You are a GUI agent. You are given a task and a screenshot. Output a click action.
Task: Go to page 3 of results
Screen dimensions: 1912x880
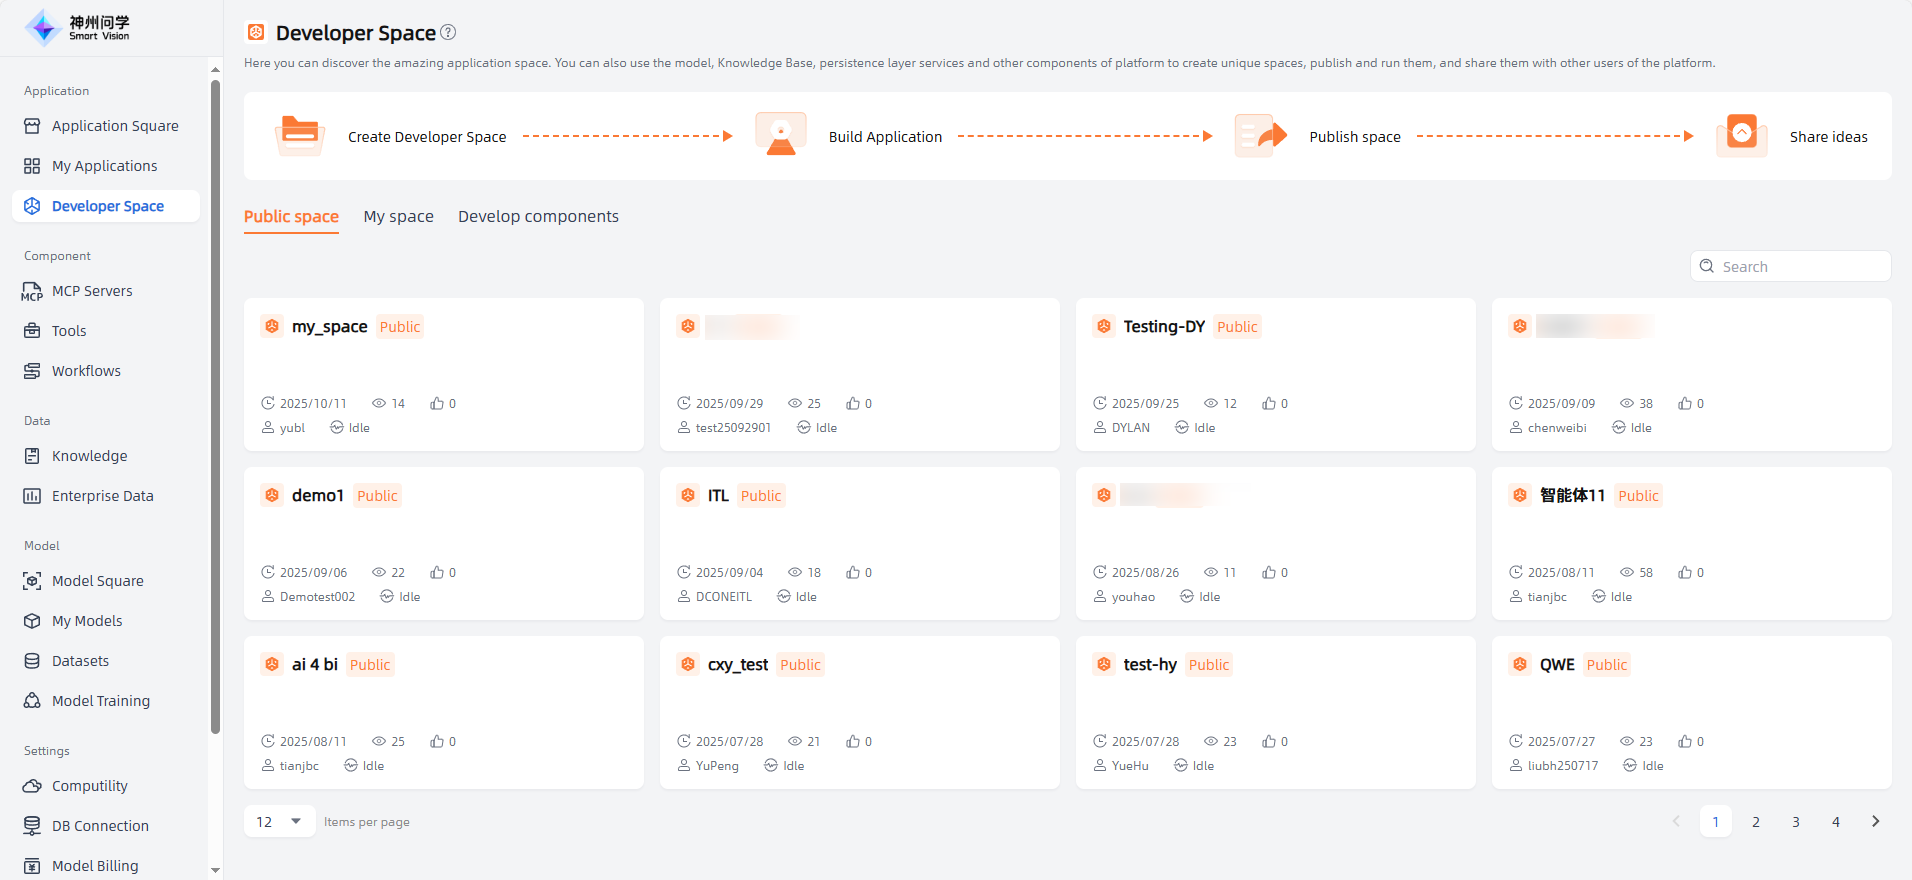pos(1795,822)
